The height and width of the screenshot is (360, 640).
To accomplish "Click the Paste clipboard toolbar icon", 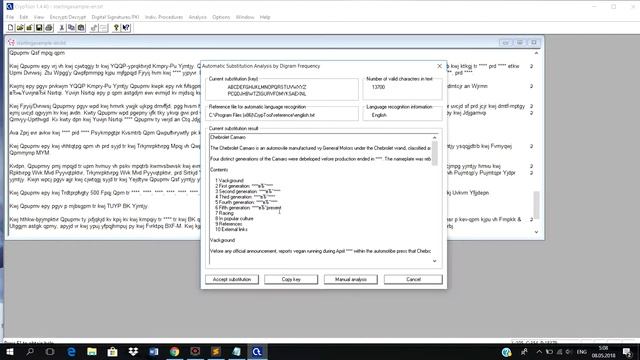I will [x=81, y=28].
